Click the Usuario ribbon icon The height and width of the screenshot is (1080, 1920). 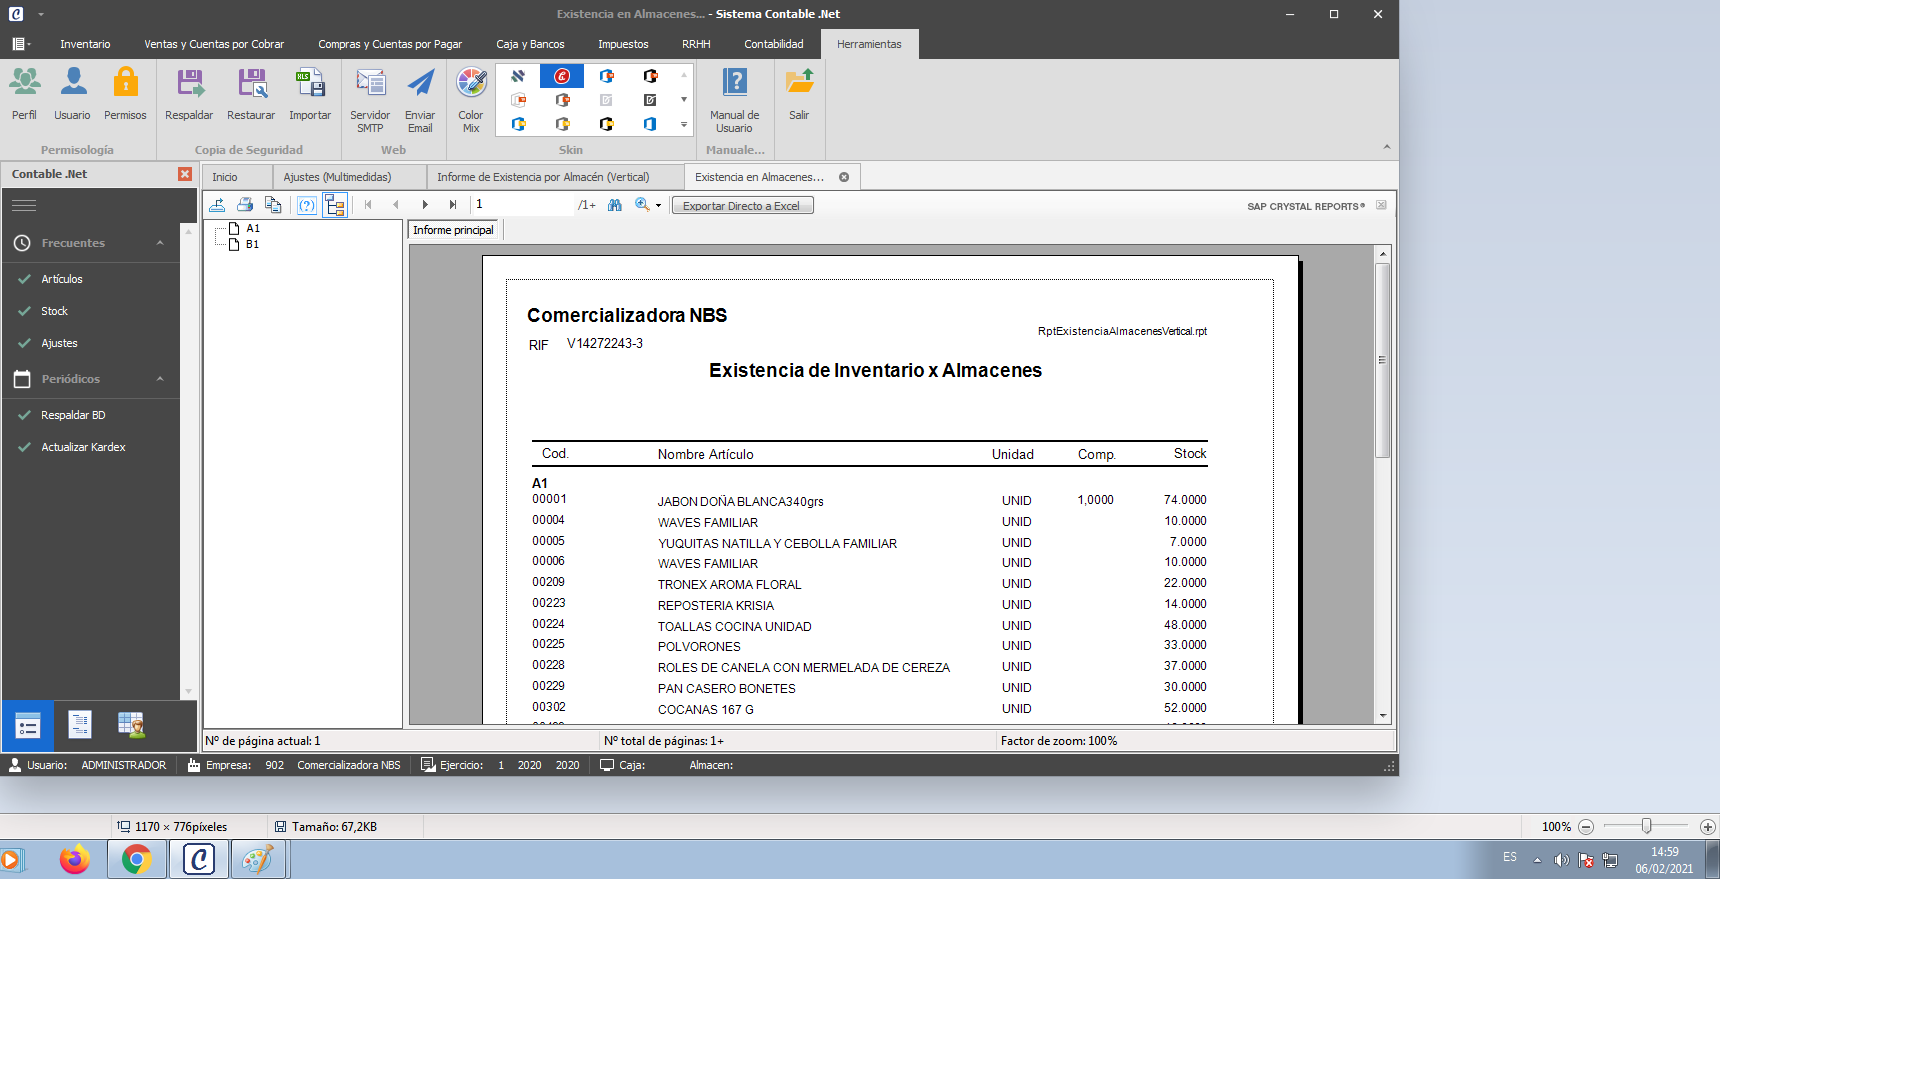pos(72,94)
